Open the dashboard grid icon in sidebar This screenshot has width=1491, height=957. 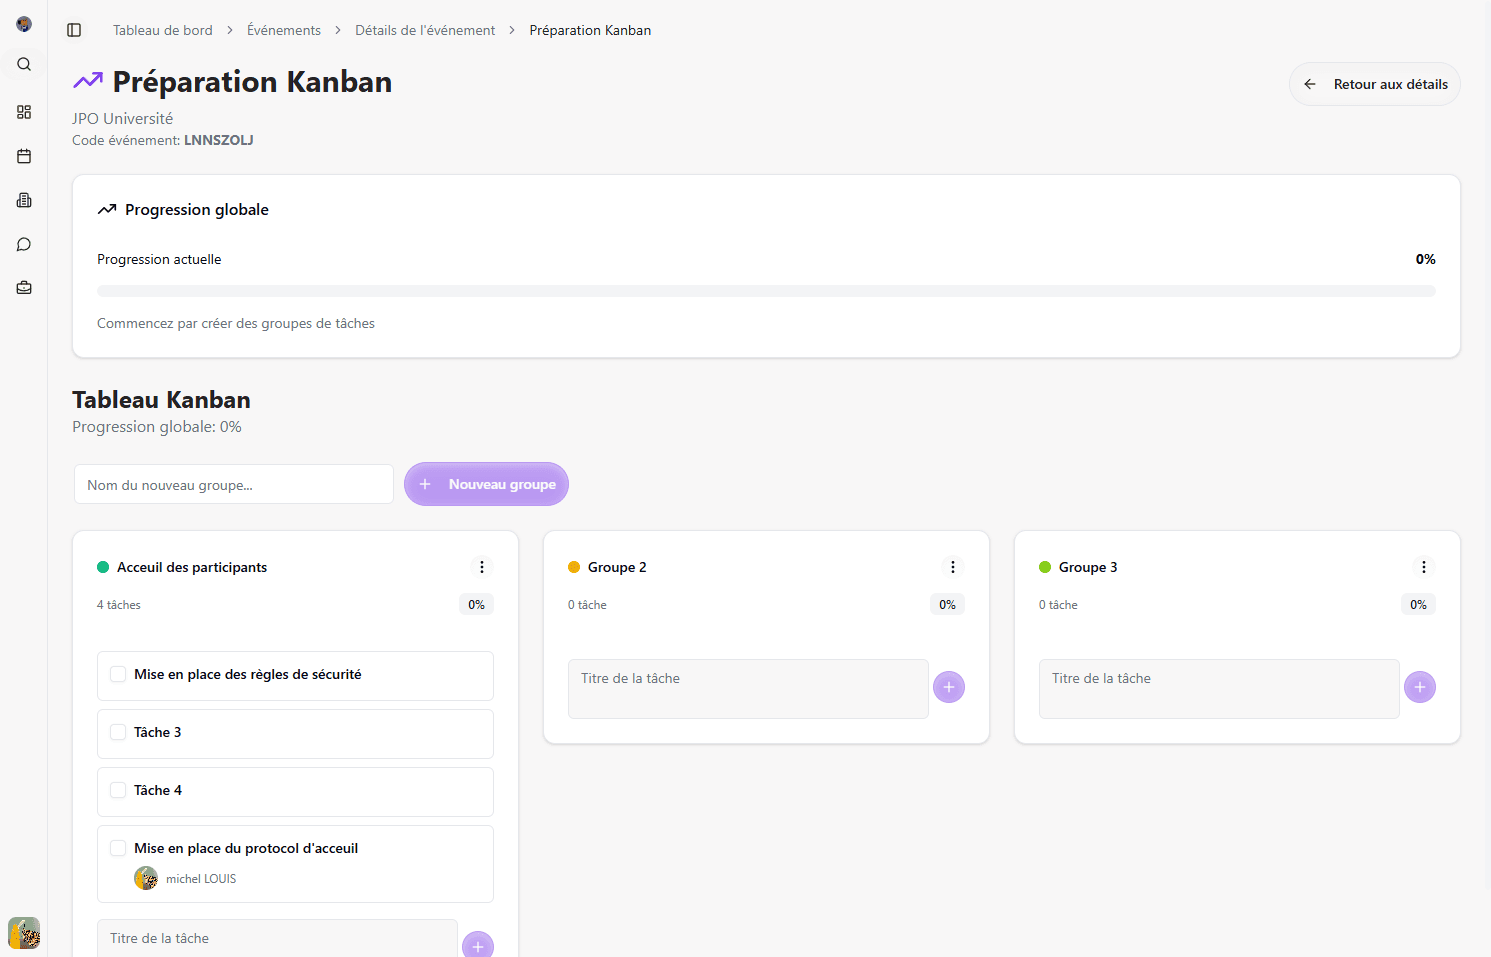[24, 112]
